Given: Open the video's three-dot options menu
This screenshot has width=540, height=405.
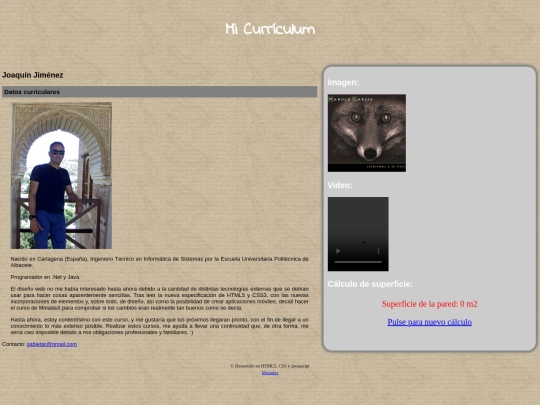Looking at the screenshot, I should pyautogui.click(x=378, y=251).
